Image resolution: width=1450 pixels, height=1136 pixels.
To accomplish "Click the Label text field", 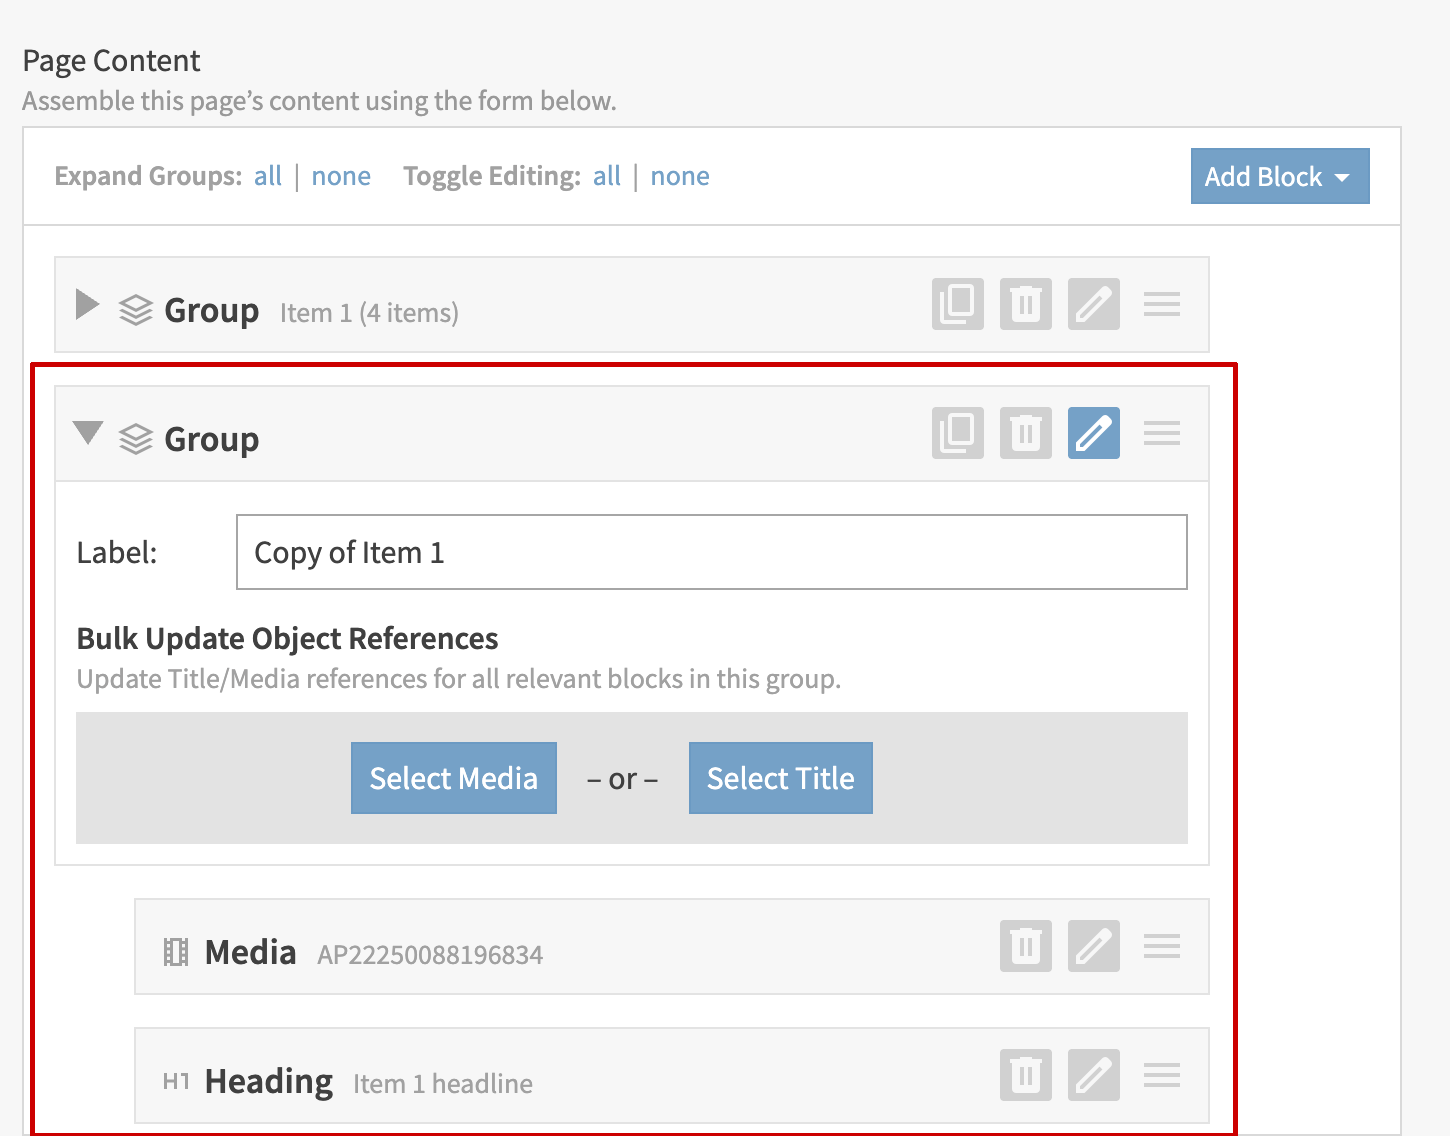I will click(711, 552).
